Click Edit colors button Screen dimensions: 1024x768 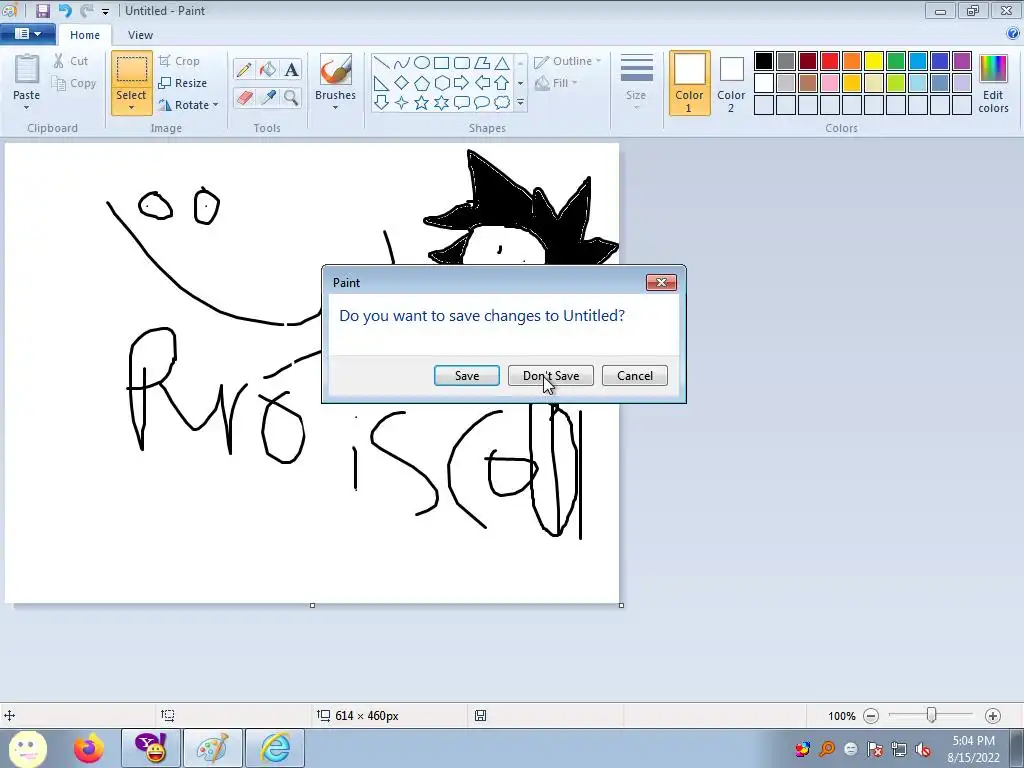993,83
